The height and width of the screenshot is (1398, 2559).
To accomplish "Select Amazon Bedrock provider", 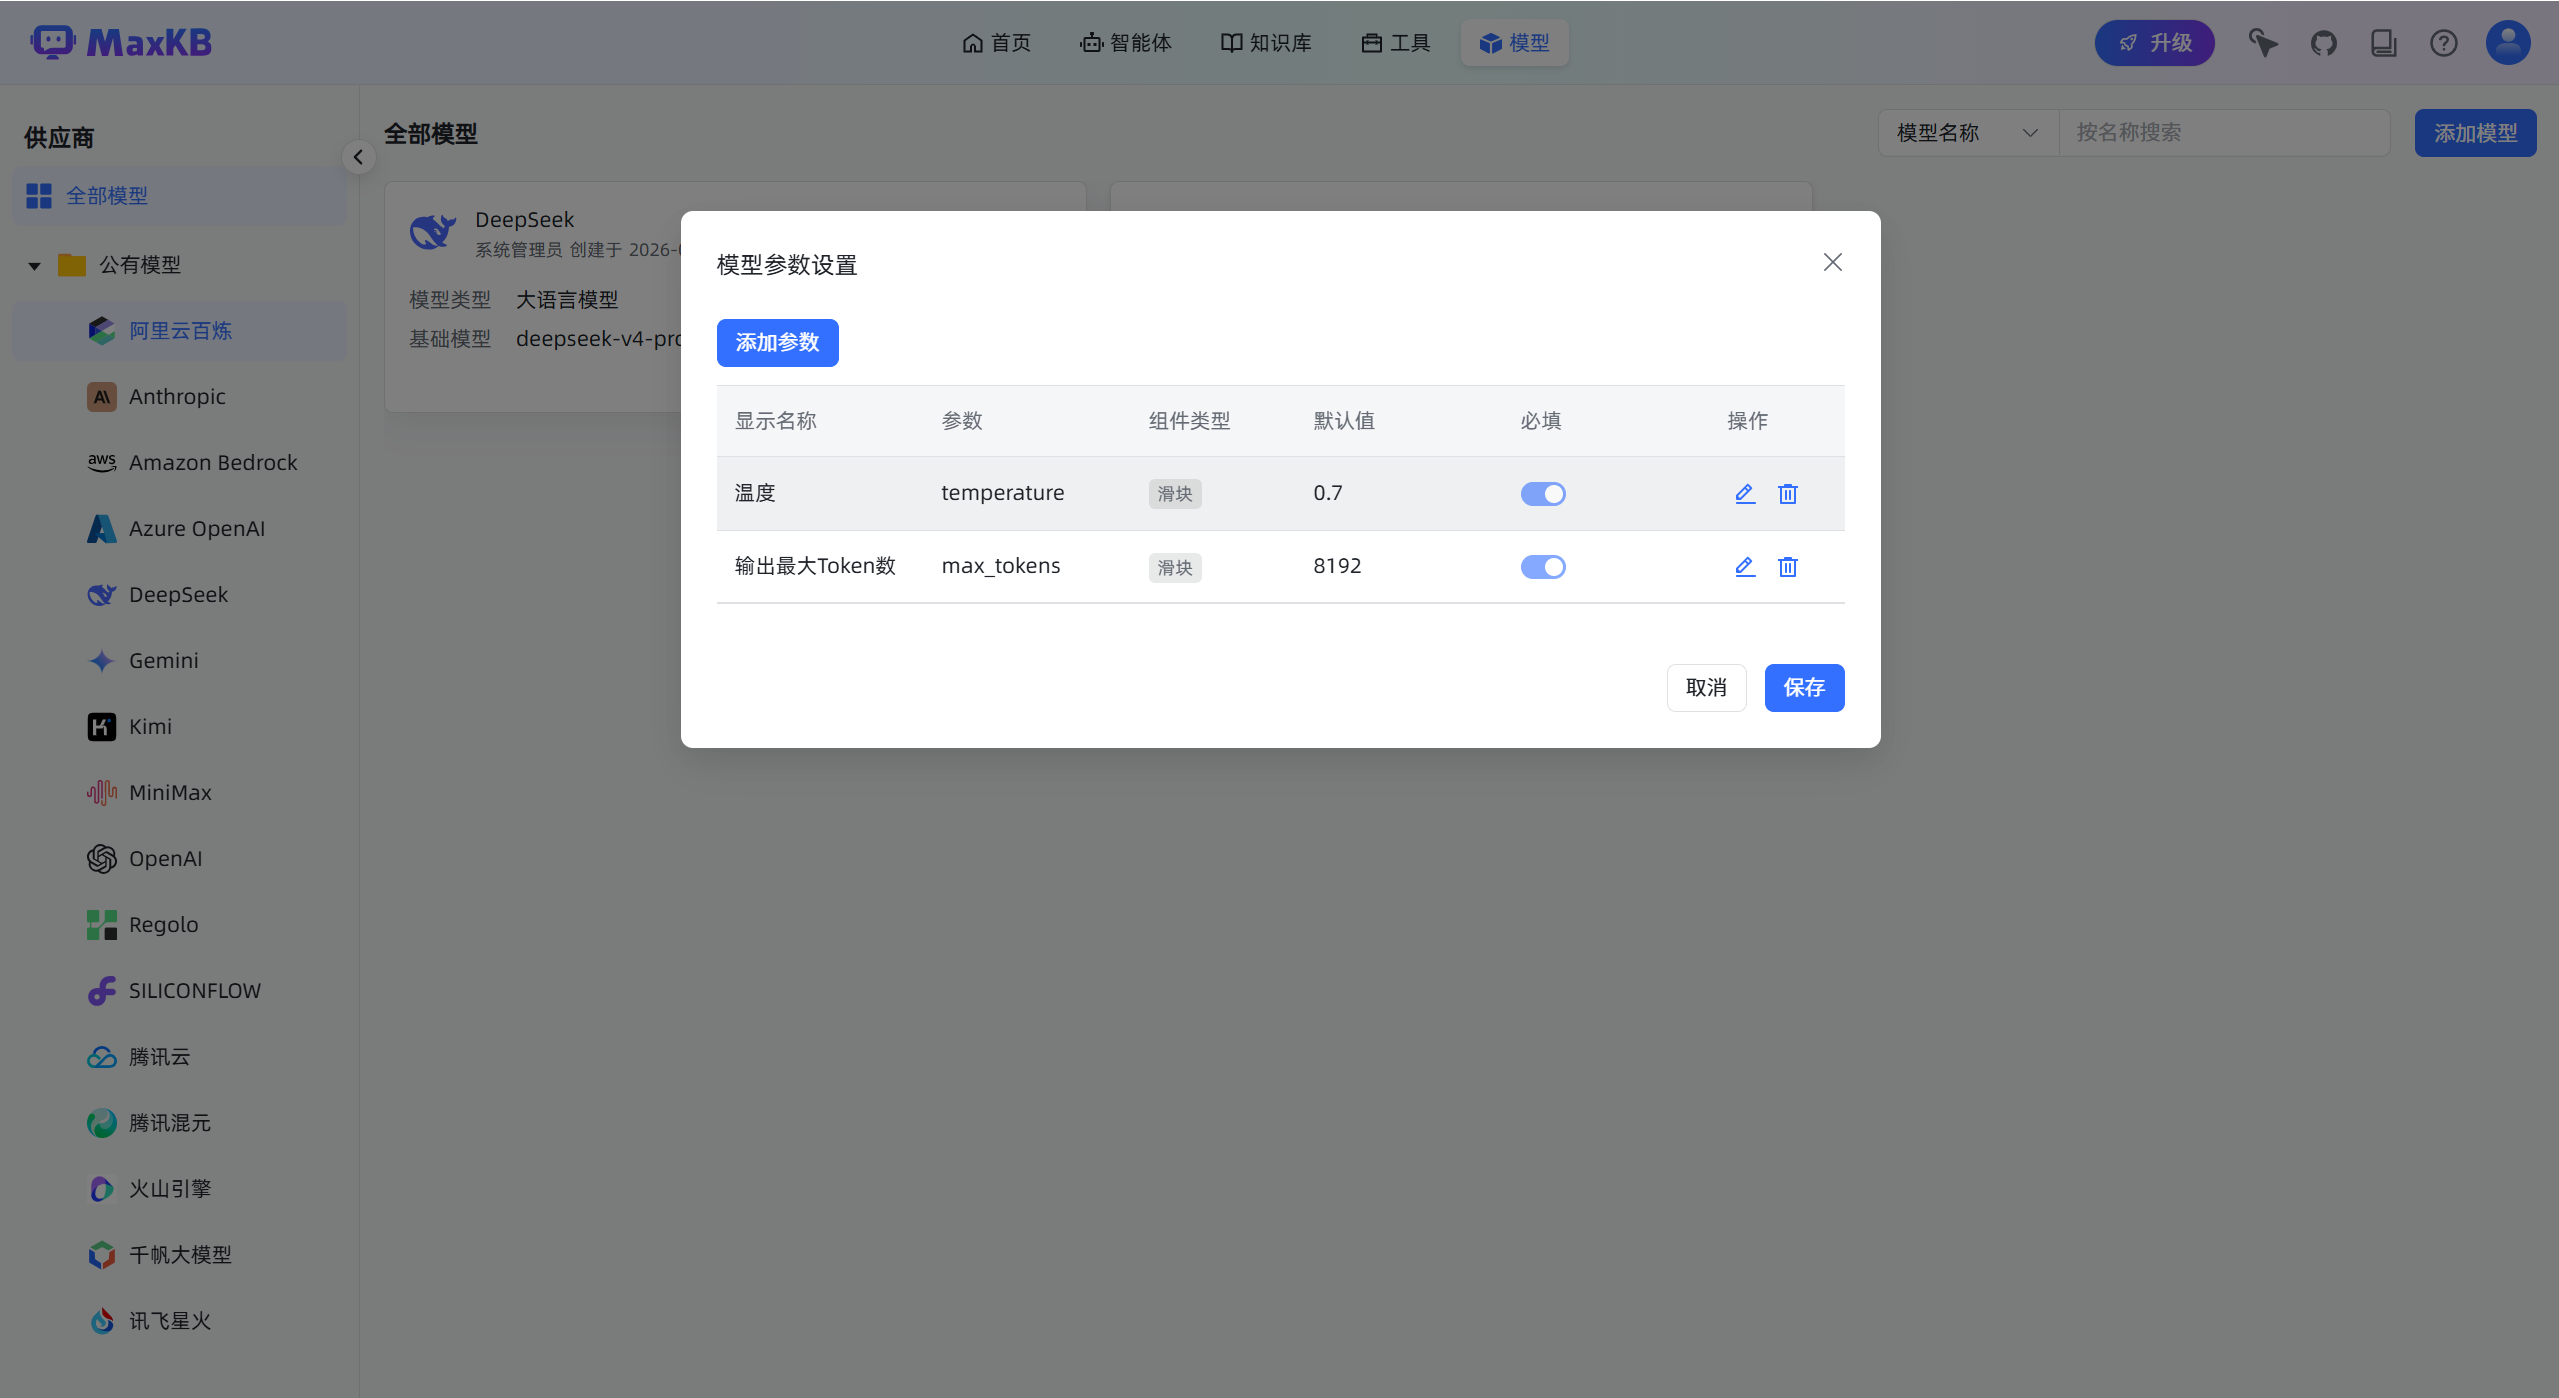I will coord(180,463).
